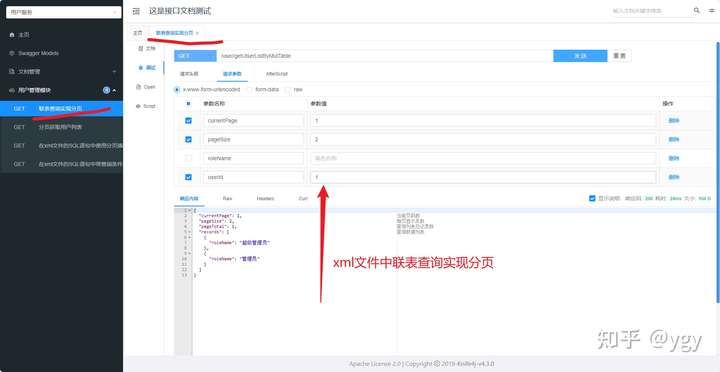The image size is (720, 372).
Task: Click the Script tab icon
Action: point(138,106)
